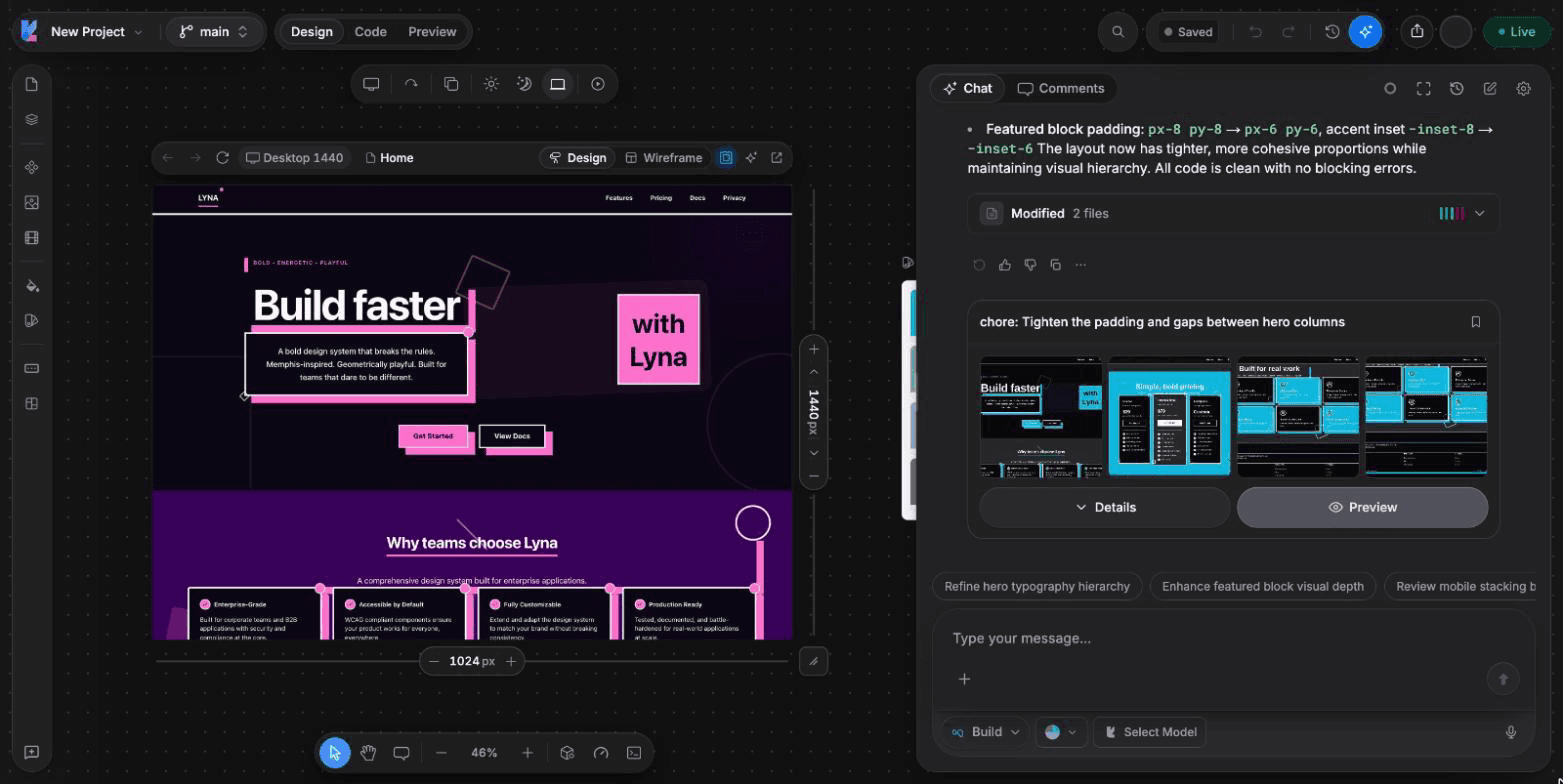Open the color theme circle dropdown
The image size is (1563, 784).
pyautogui.click(x=1060, y=732)
